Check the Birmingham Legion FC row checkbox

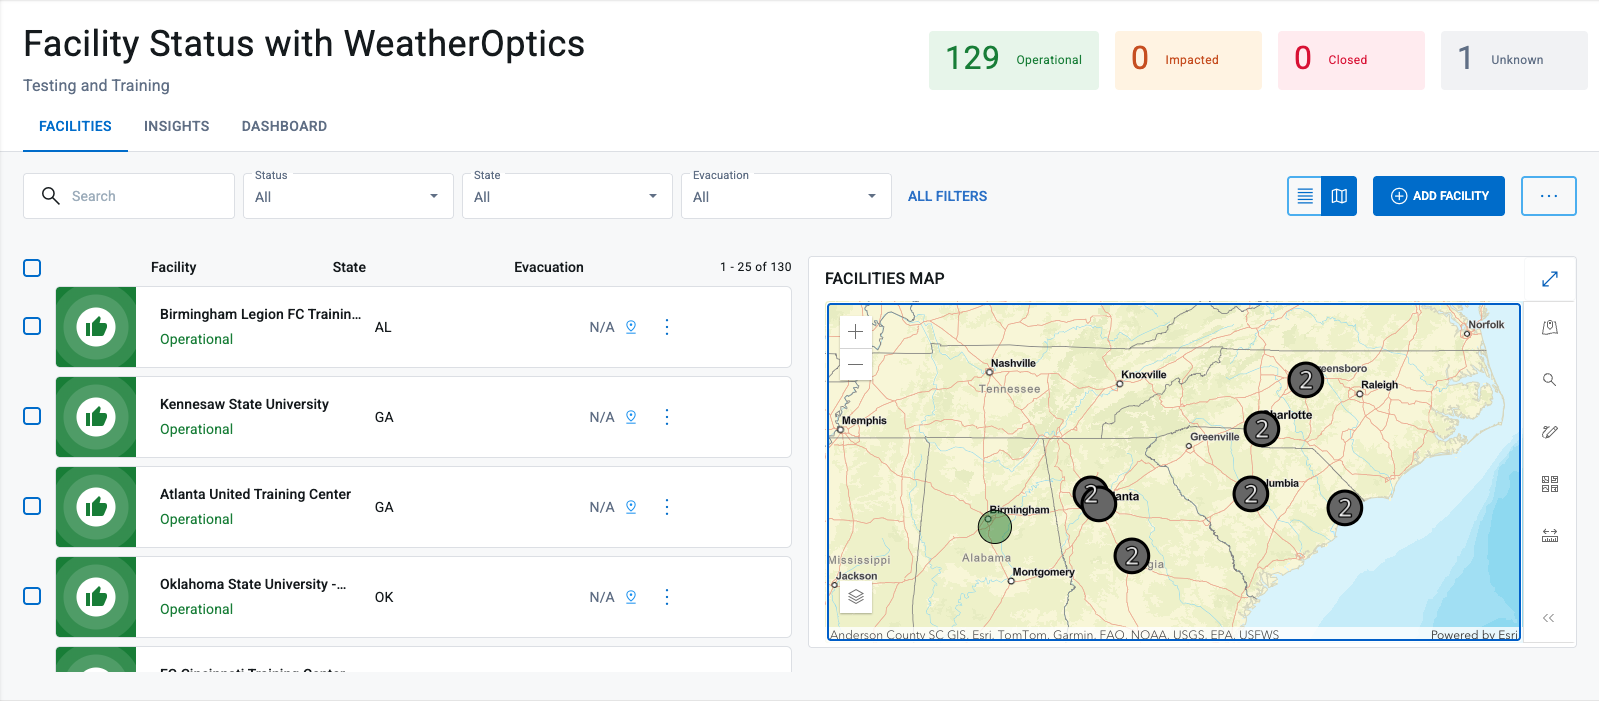pos(32,326)
